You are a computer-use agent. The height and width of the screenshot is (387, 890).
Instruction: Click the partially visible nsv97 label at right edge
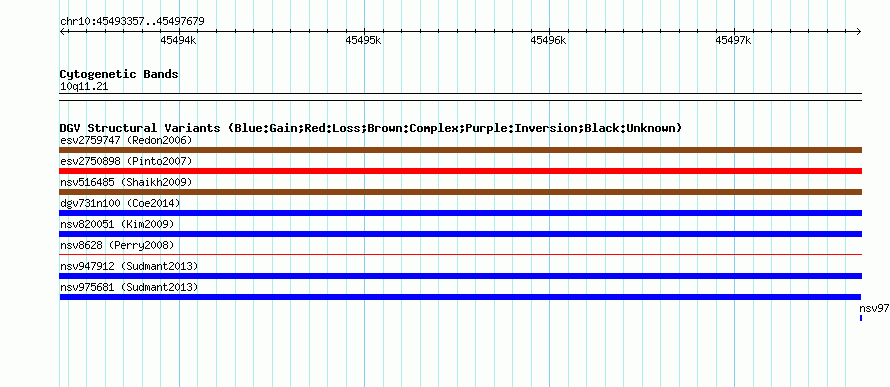(874, 308)
